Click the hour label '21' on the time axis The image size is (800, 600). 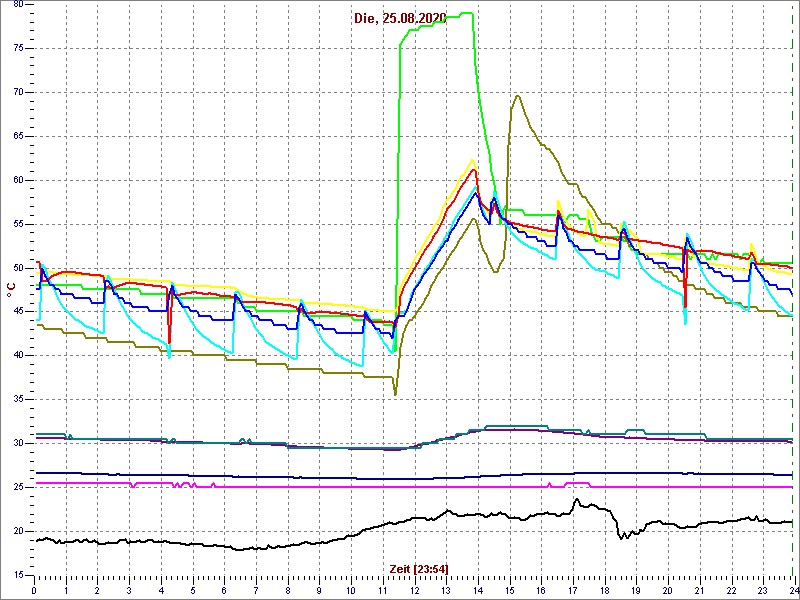click(x=698, y=588)
